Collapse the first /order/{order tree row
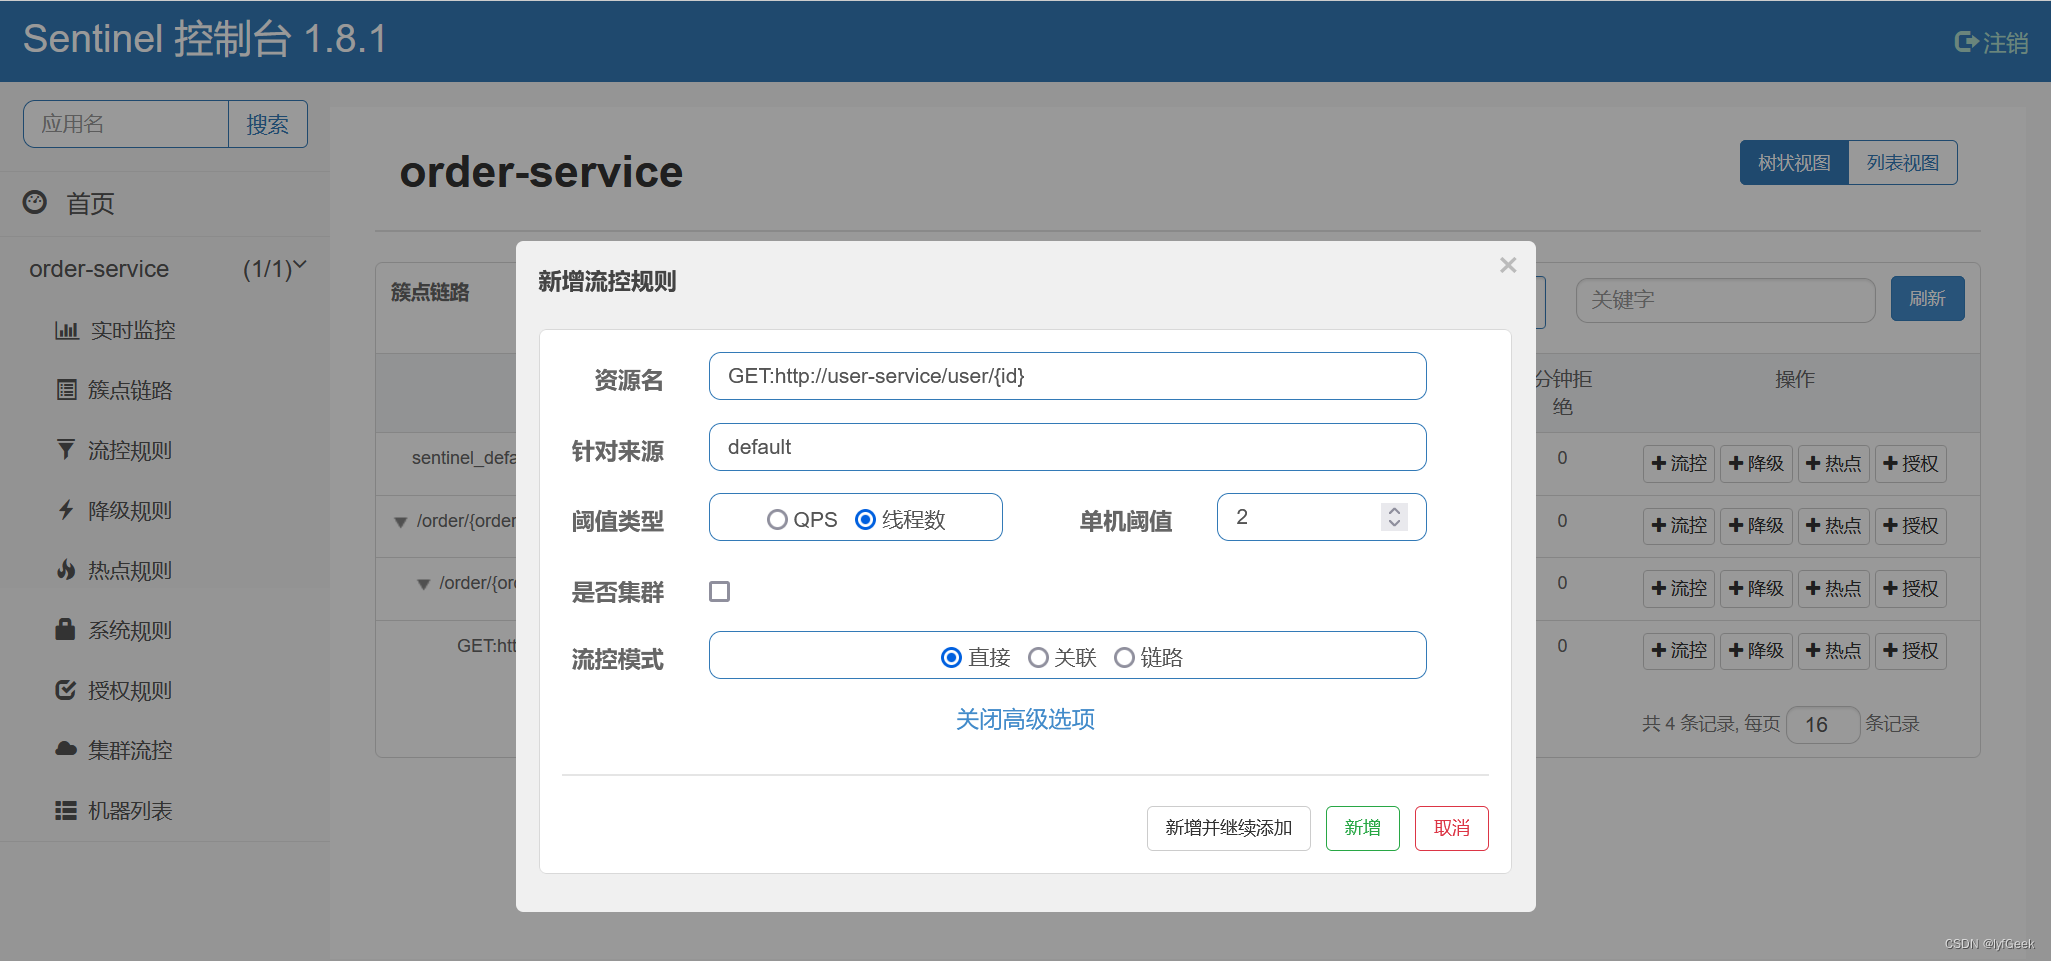Image resolution: width=2051 pixels, height=961 pixels. (401, 522)
